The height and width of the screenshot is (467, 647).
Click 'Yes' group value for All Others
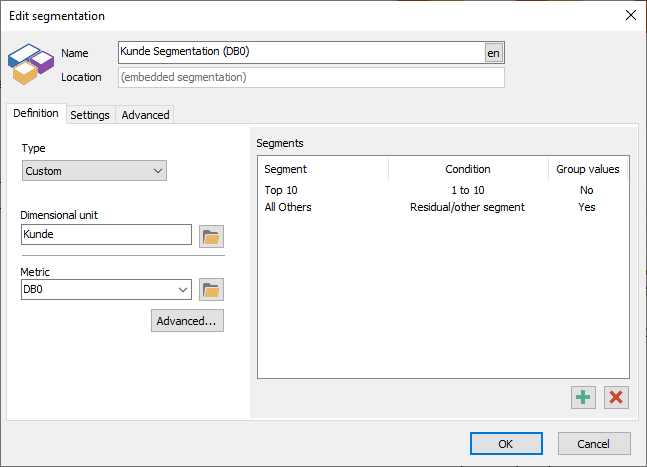(587, 207)
